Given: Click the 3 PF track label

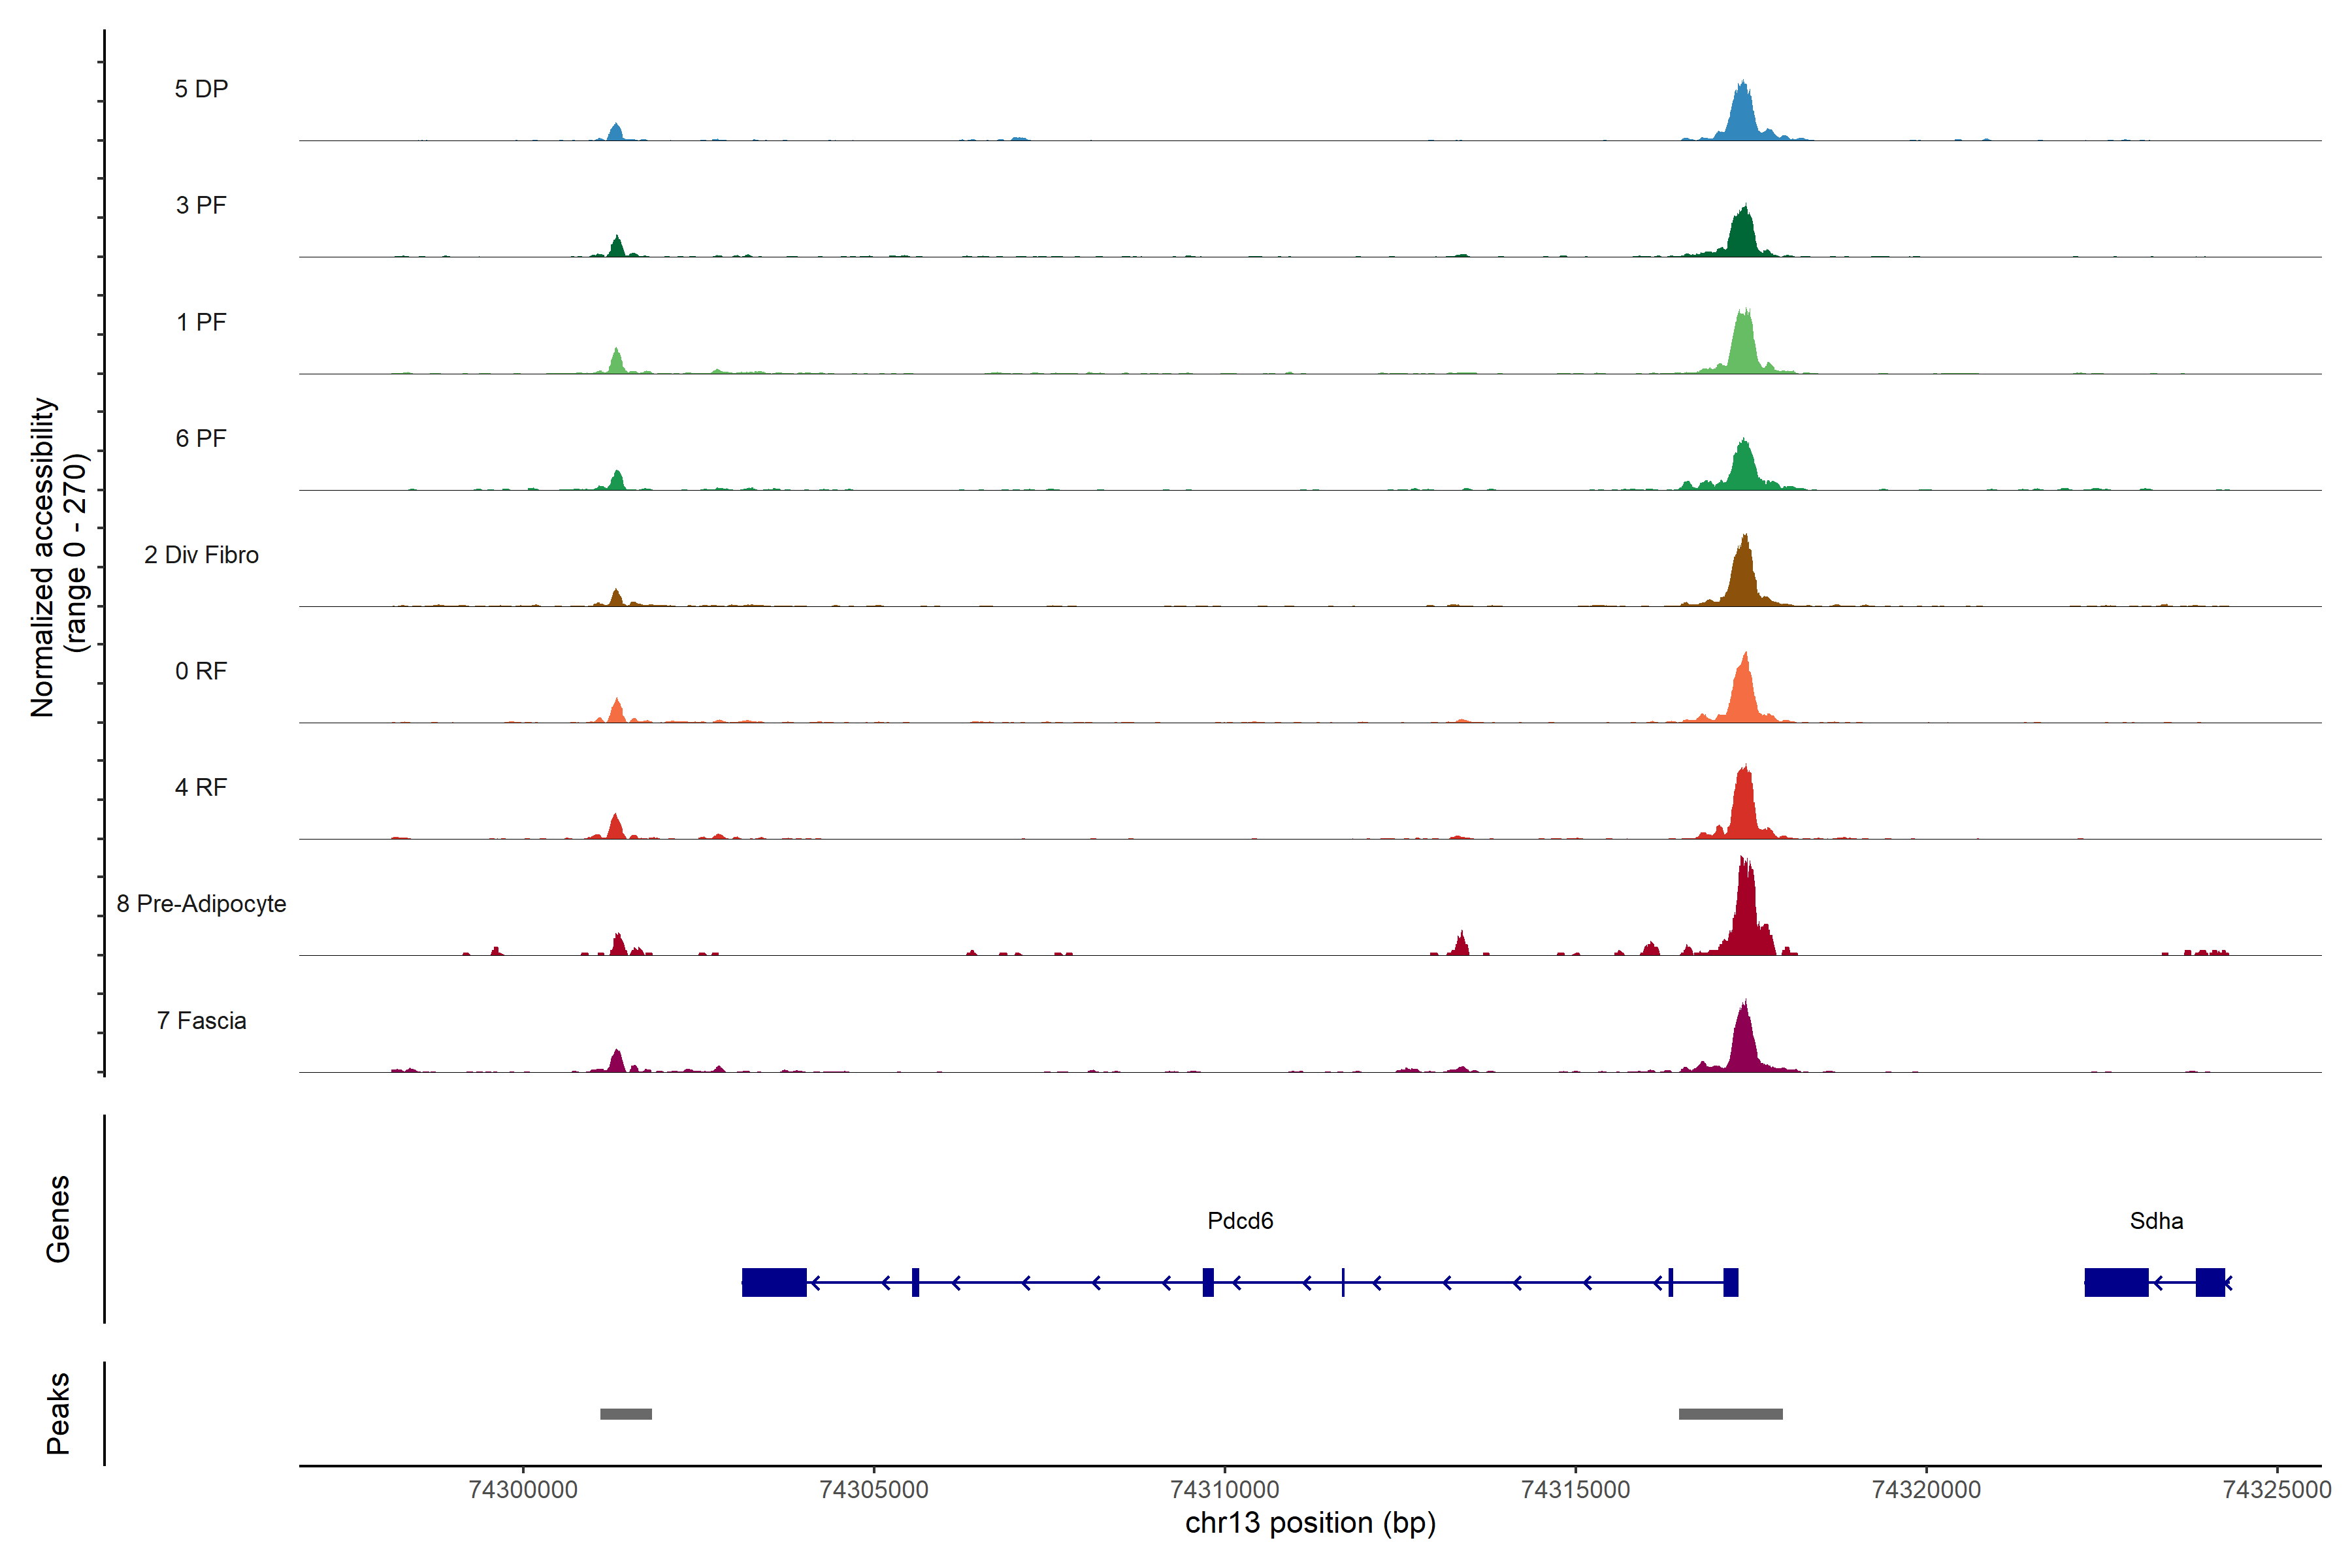Looking at the screenshot, I should click(201, 205).
